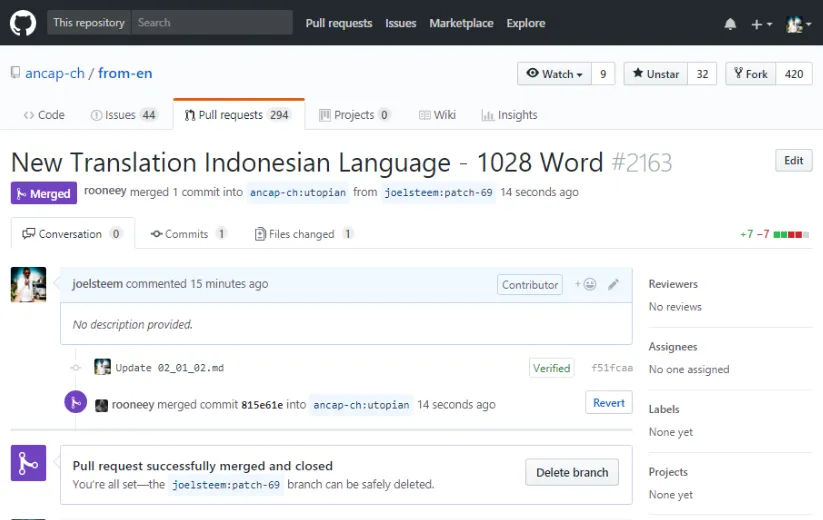Click the +7 −7 diff count text

click(755, 234)
